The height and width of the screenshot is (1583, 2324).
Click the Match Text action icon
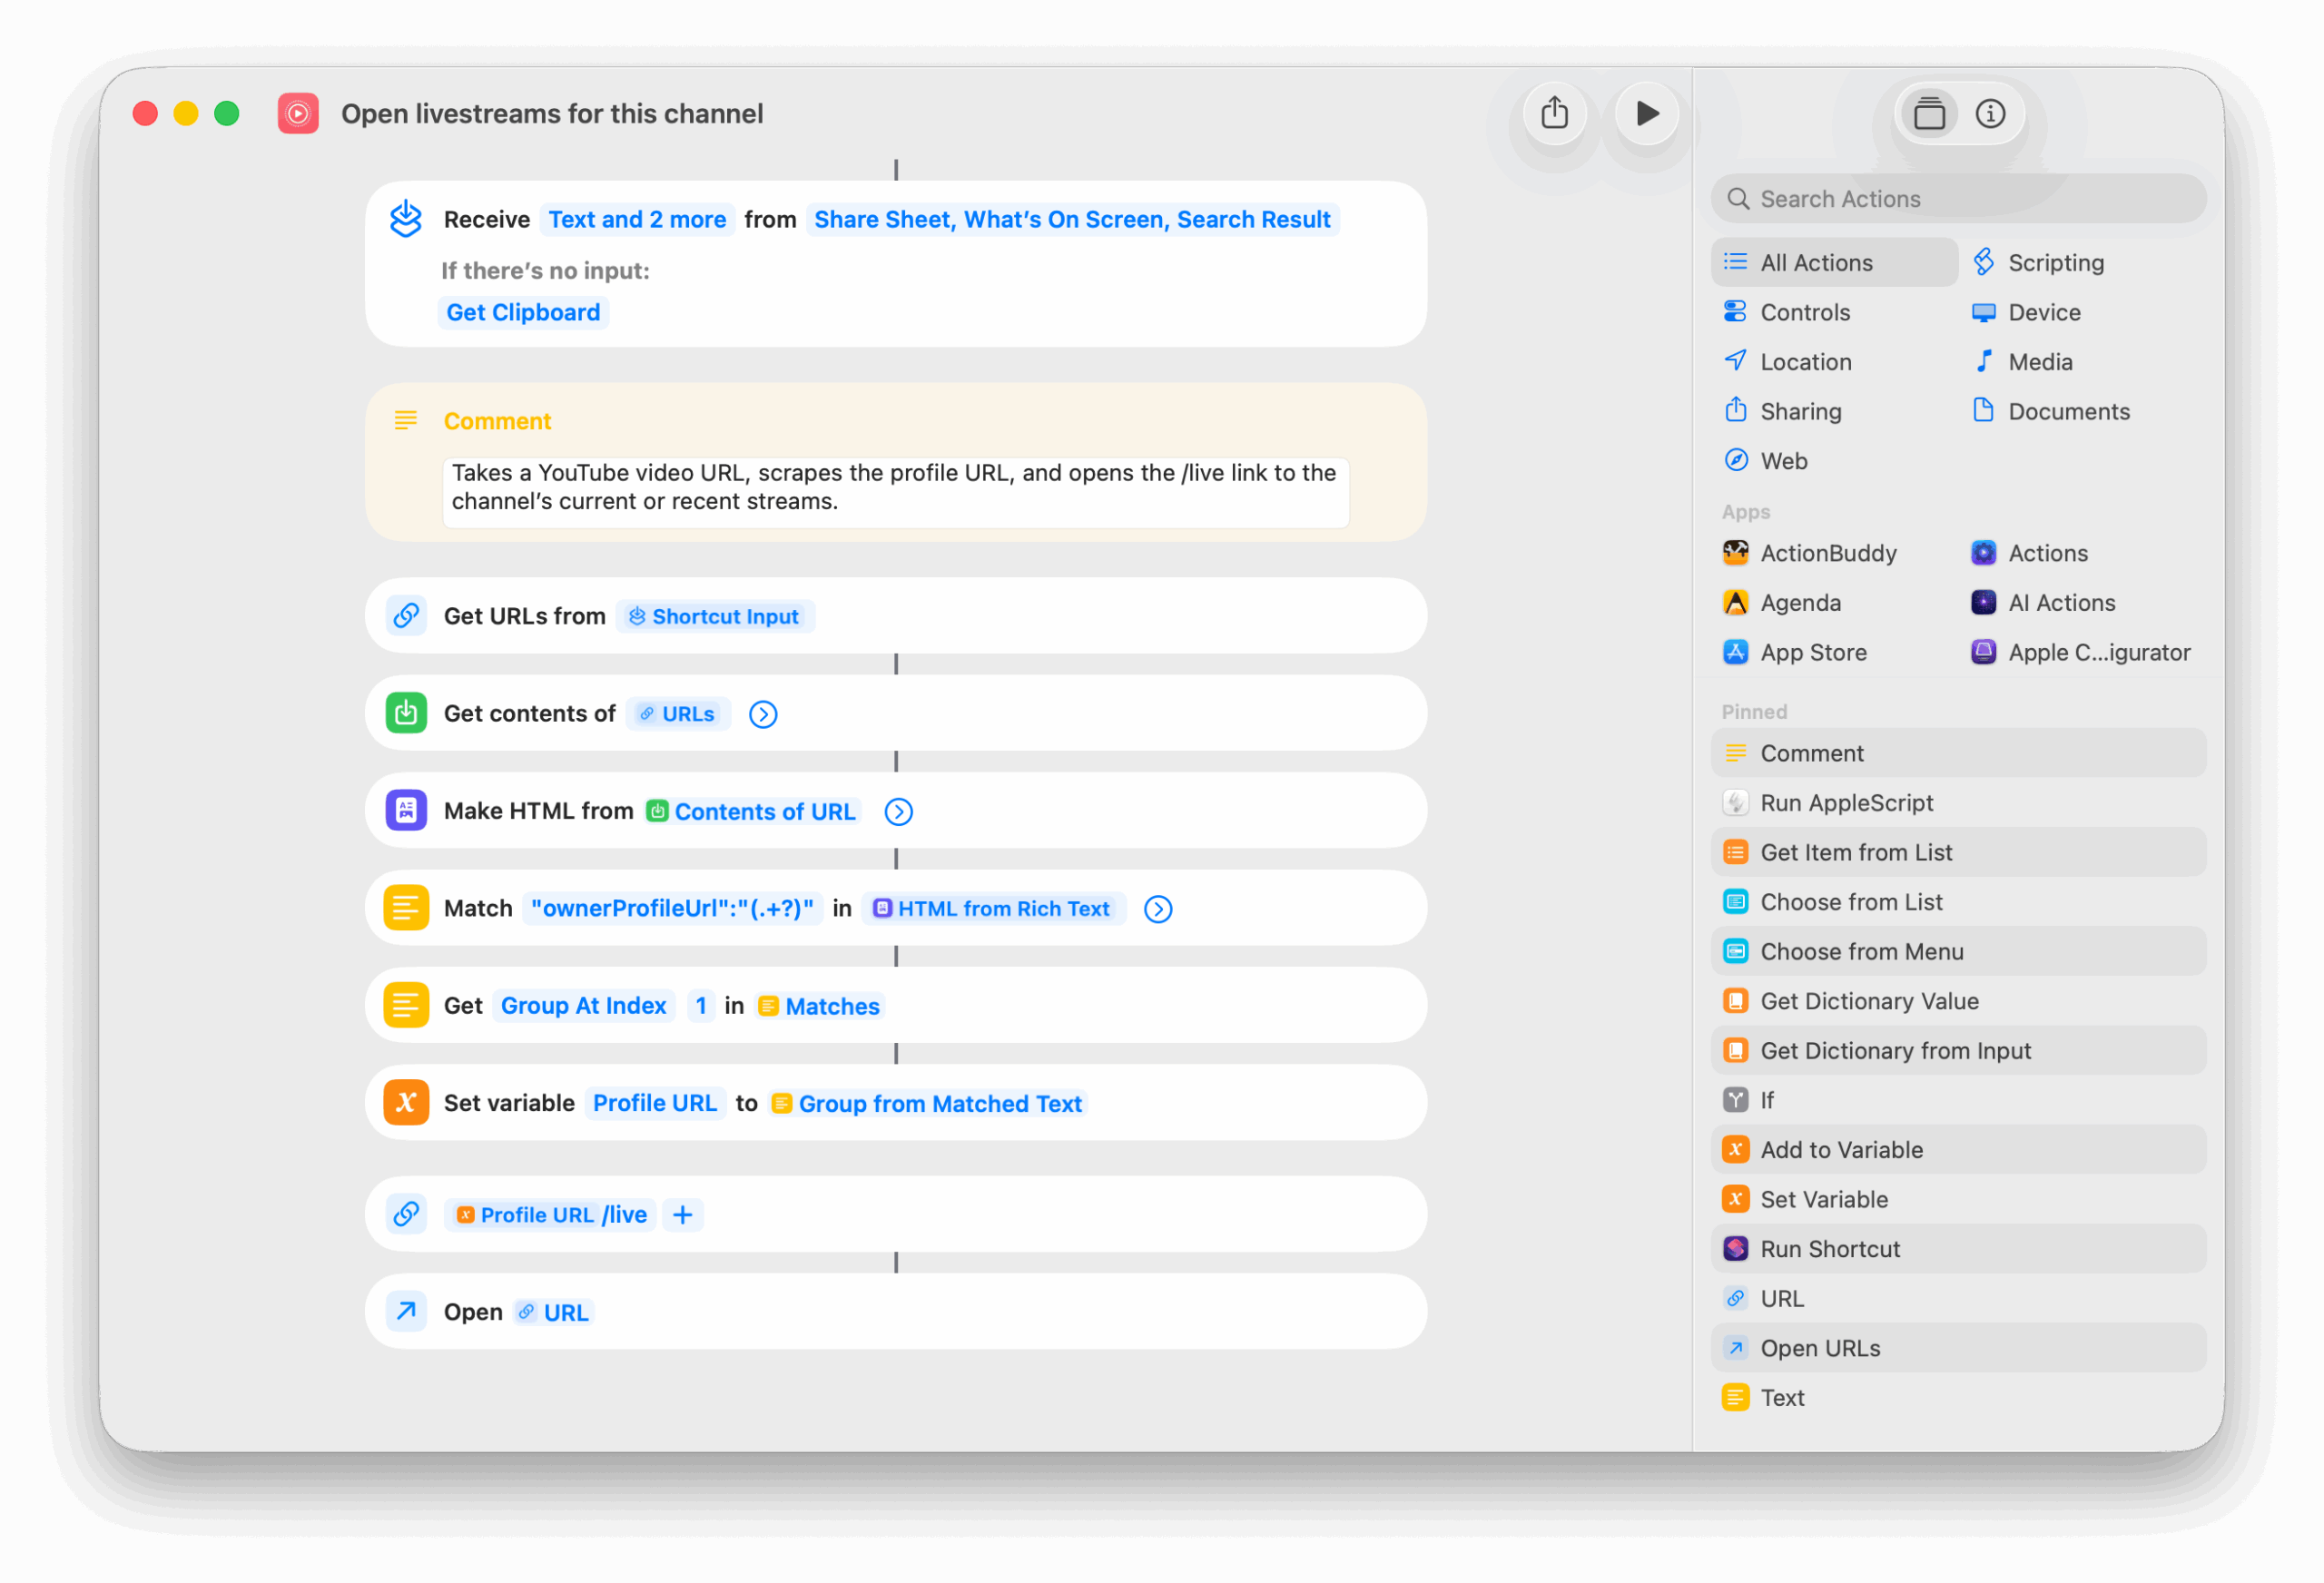point(406,908)
